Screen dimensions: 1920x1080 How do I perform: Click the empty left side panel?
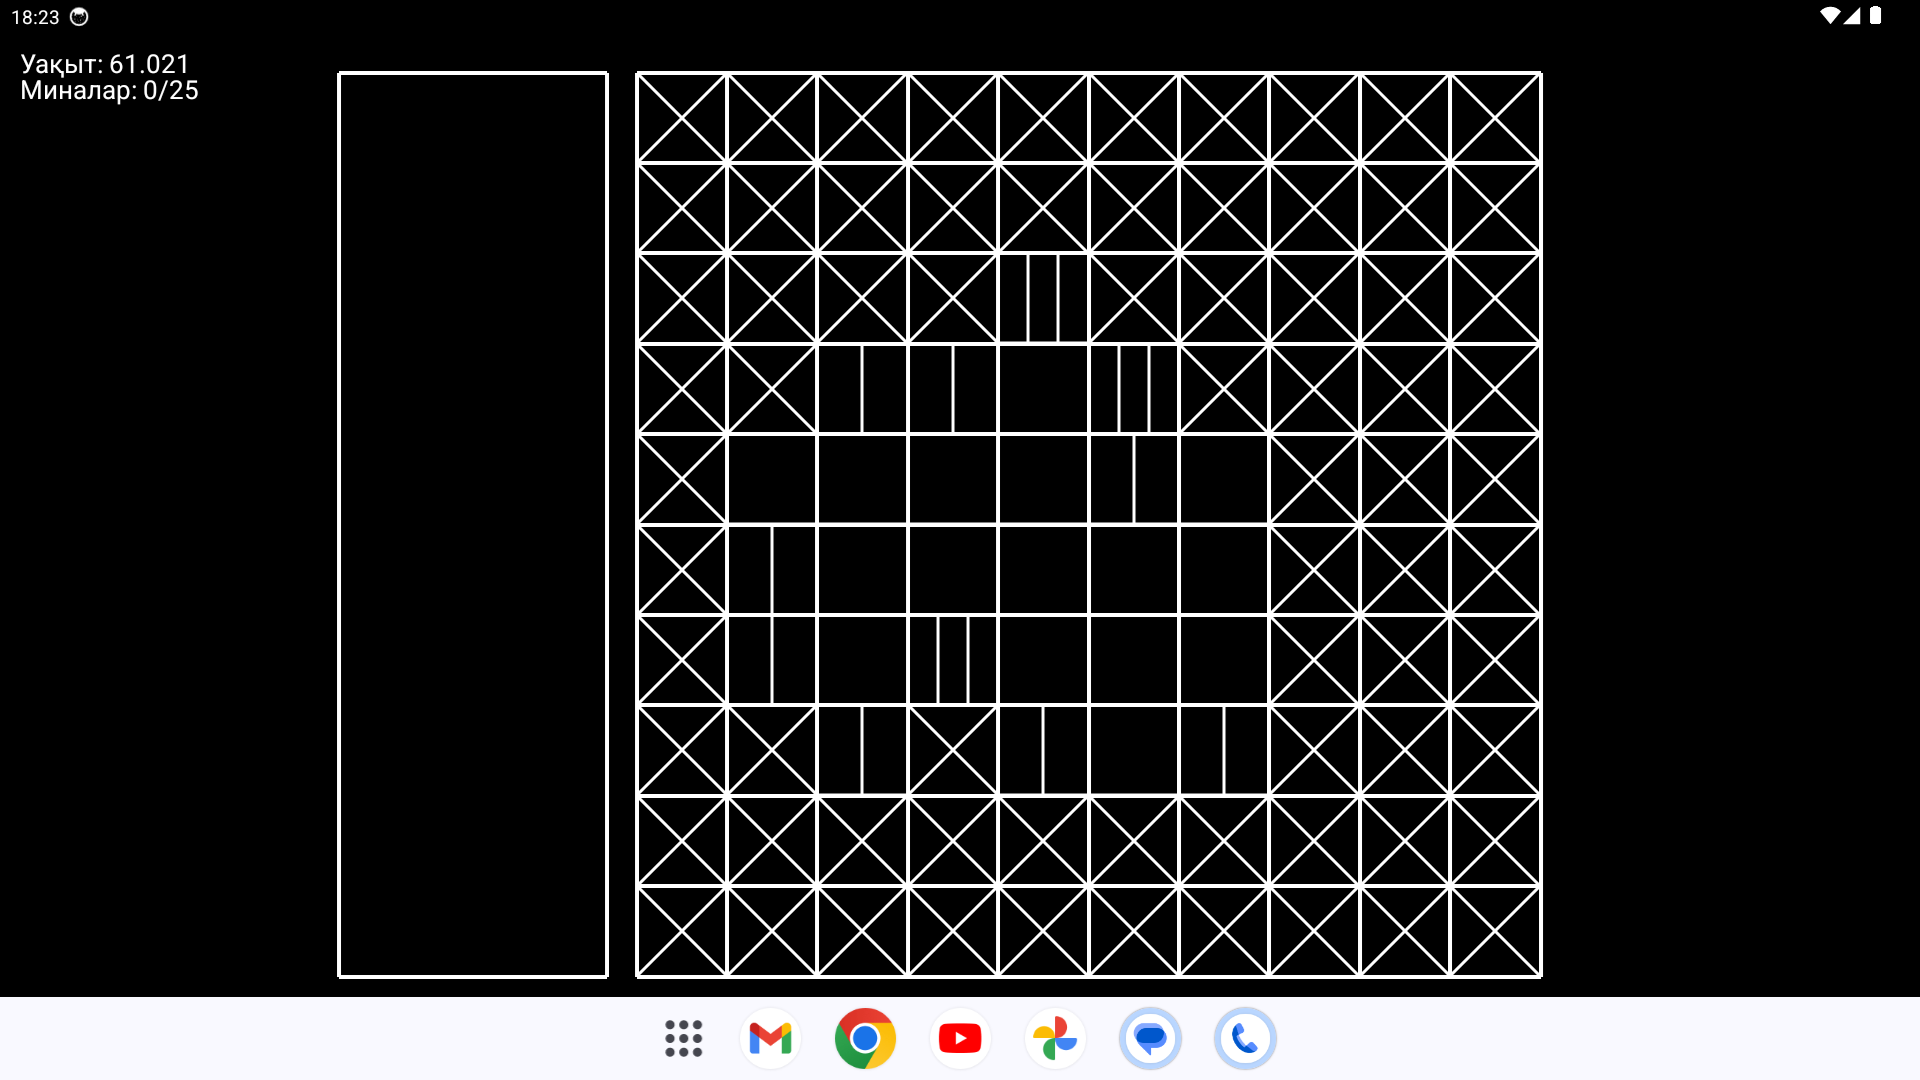pos(473,525)
